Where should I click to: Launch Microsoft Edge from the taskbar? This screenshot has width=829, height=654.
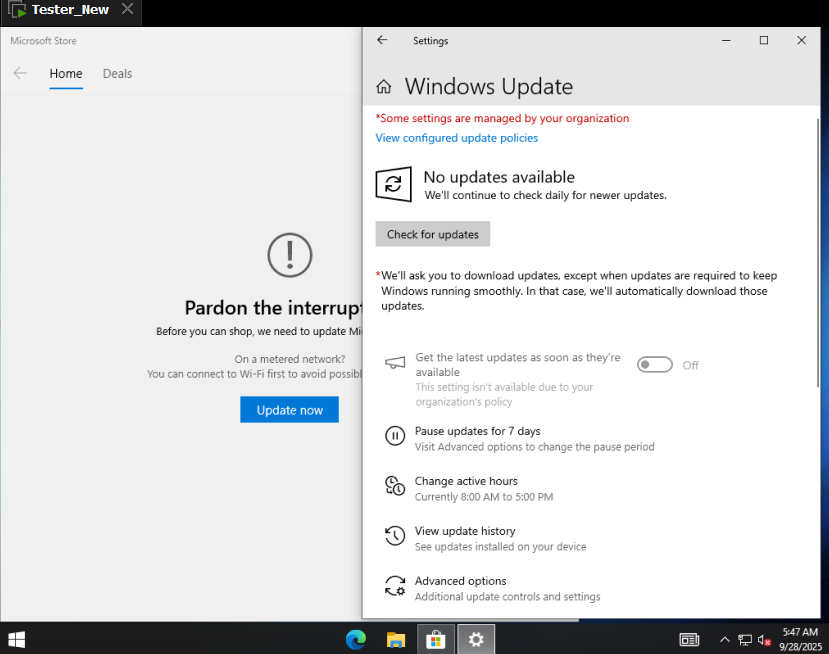tap(356, 640)
